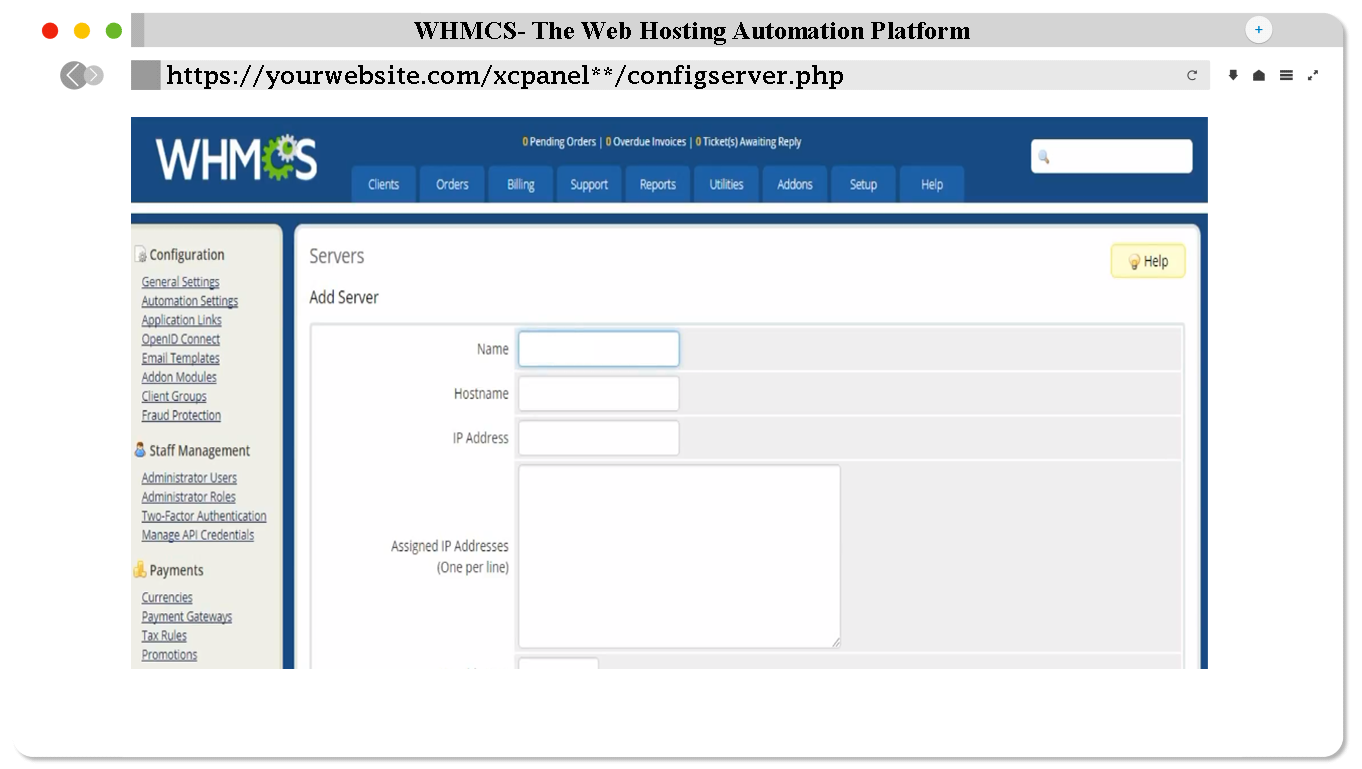Open Application Links page
This screenshot has height=769, width=1362.
181,320
